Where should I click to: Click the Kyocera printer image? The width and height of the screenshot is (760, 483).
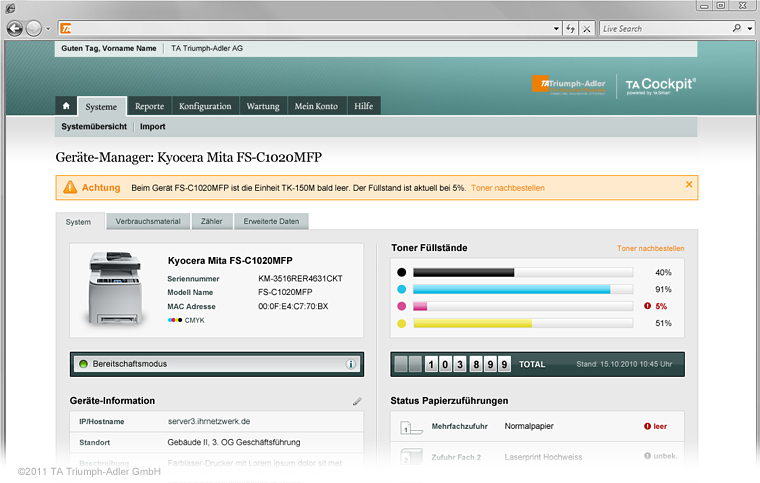click(x=116, y=288)
